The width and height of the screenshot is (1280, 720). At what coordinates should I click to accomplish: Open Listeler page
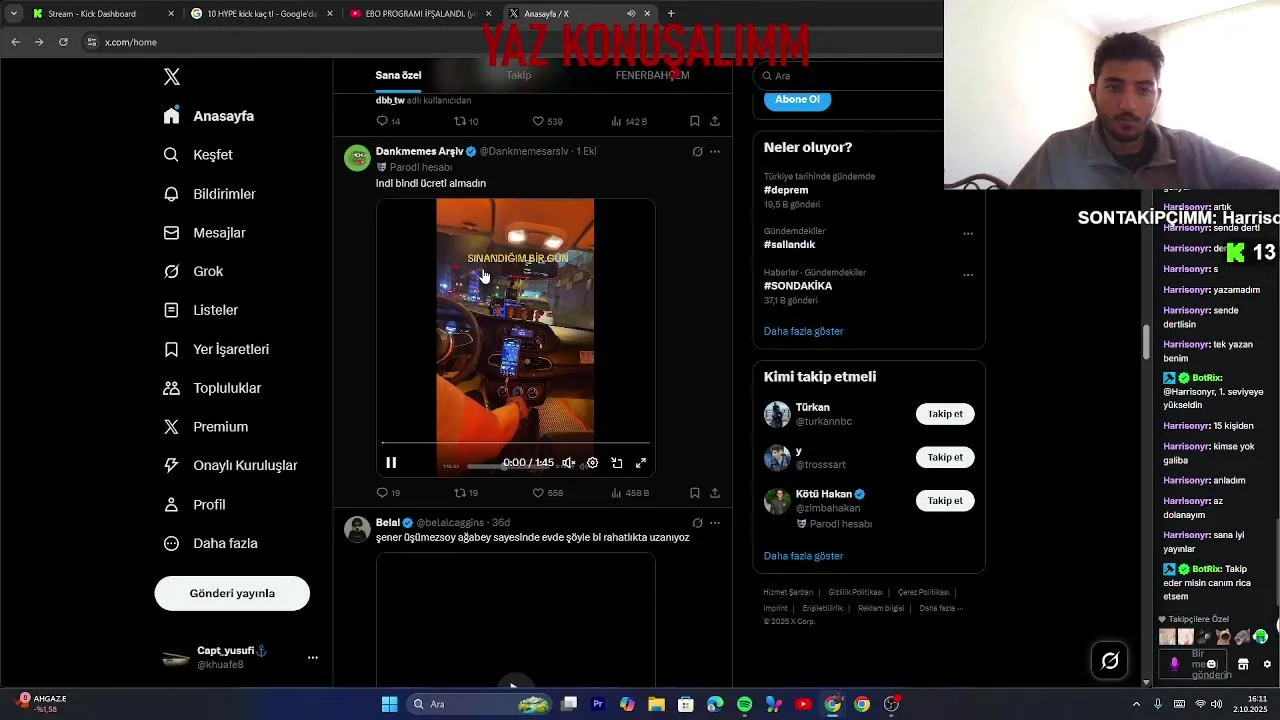point(200,310)
